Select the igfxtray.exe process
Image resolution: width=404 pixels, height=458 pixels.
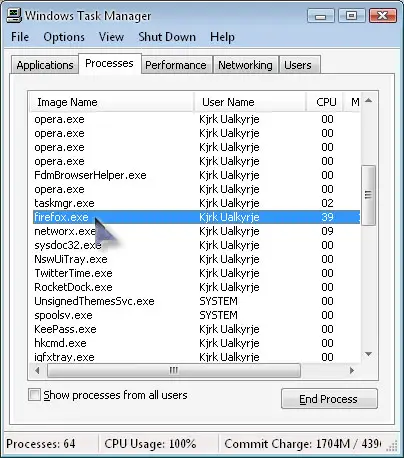click(197, 357)
